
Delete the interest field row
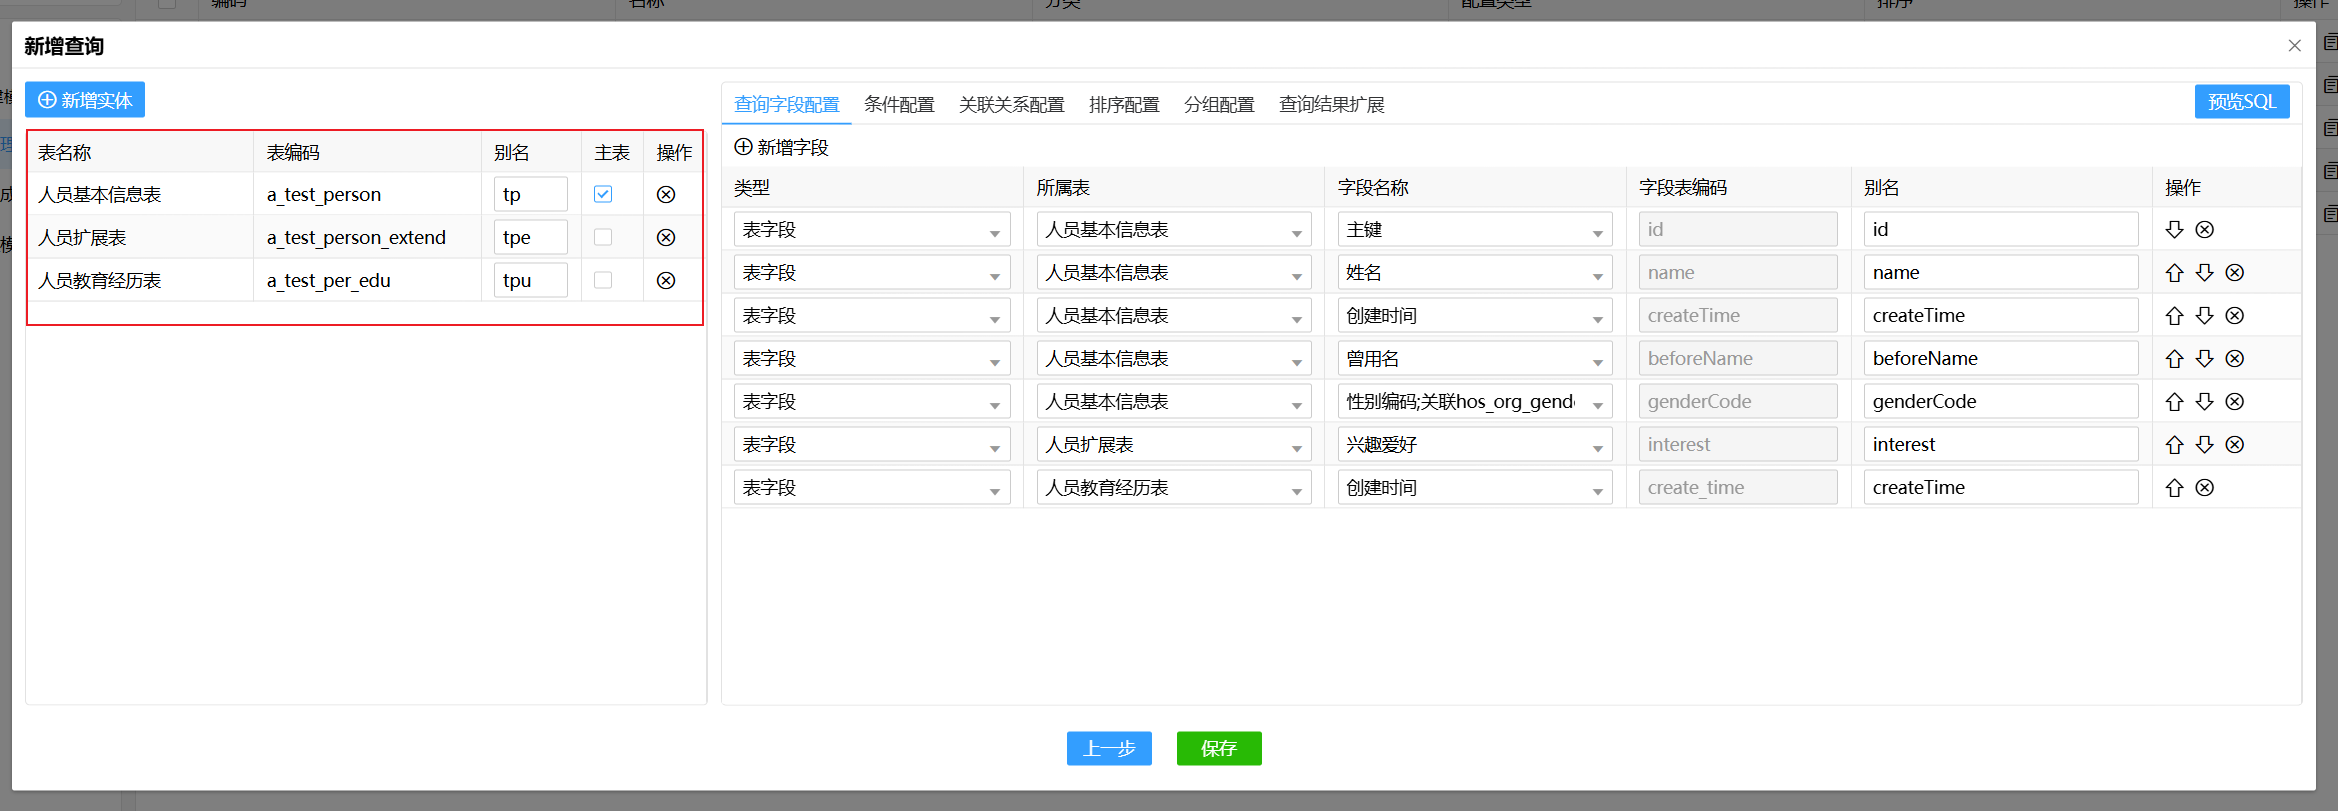tap(2235, 445)
